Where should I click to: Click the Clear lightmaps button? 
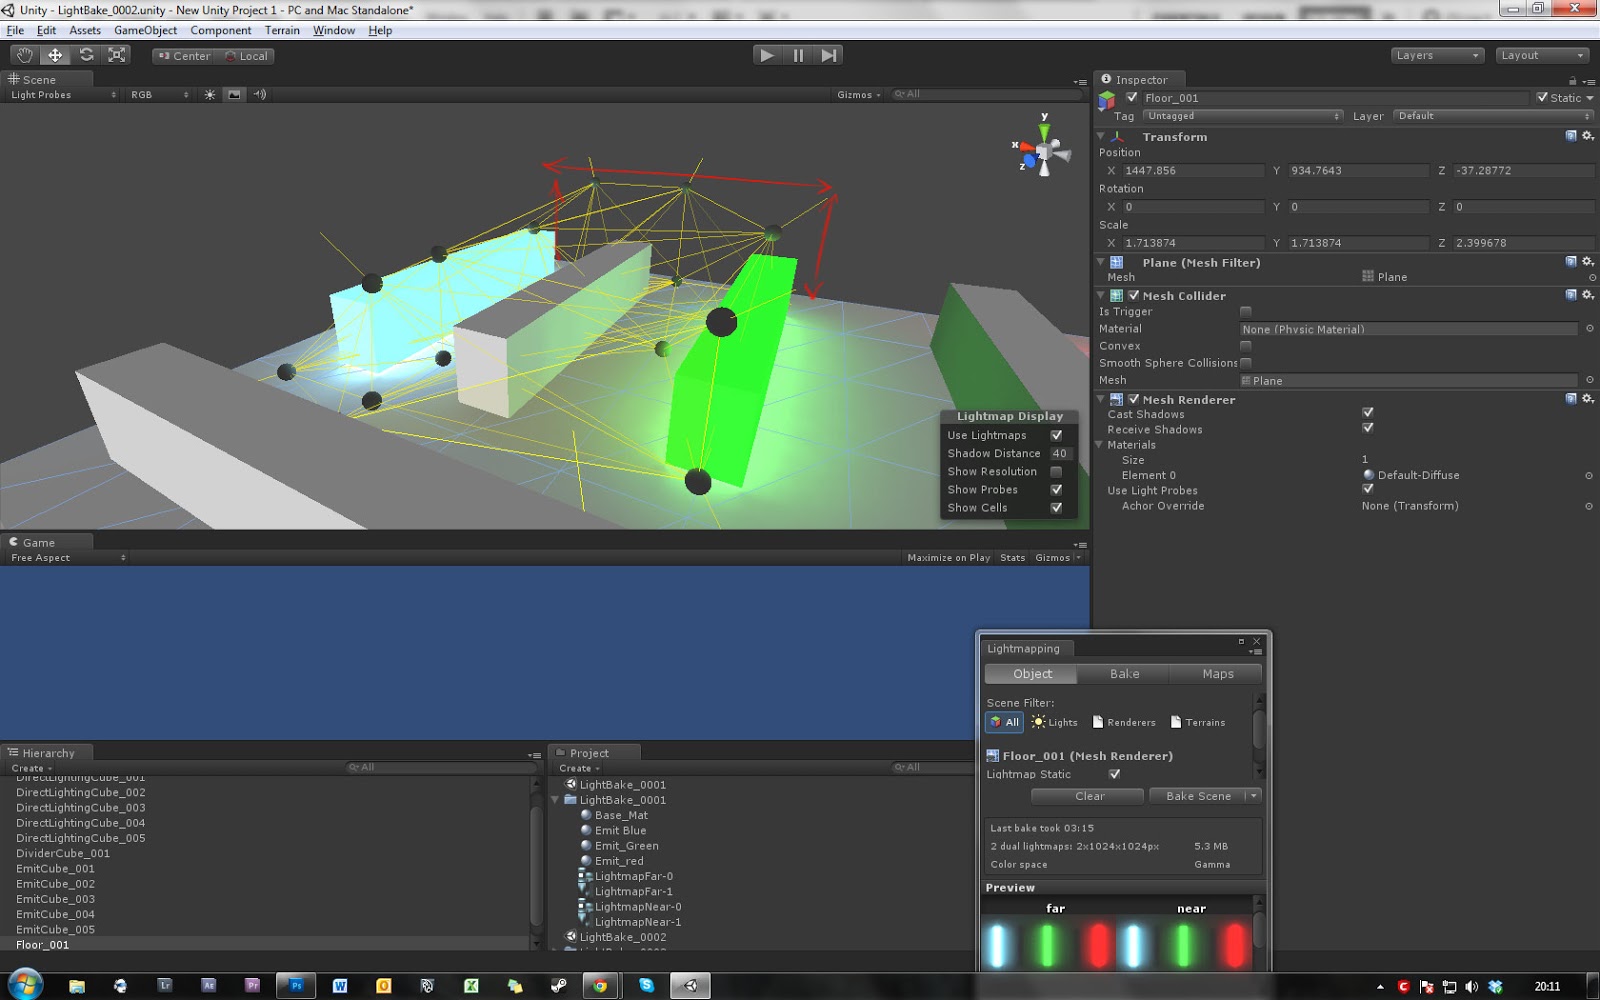[x=1089, y=796]
